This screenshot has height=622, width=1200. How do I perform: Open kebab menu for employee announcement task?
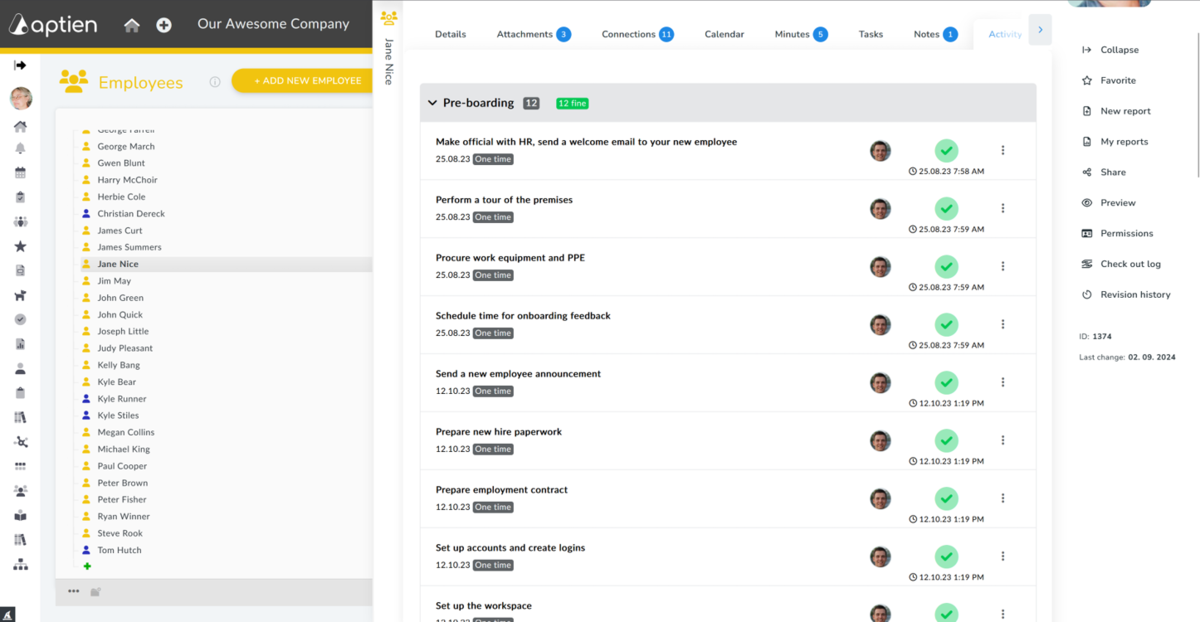point(1003,382)
